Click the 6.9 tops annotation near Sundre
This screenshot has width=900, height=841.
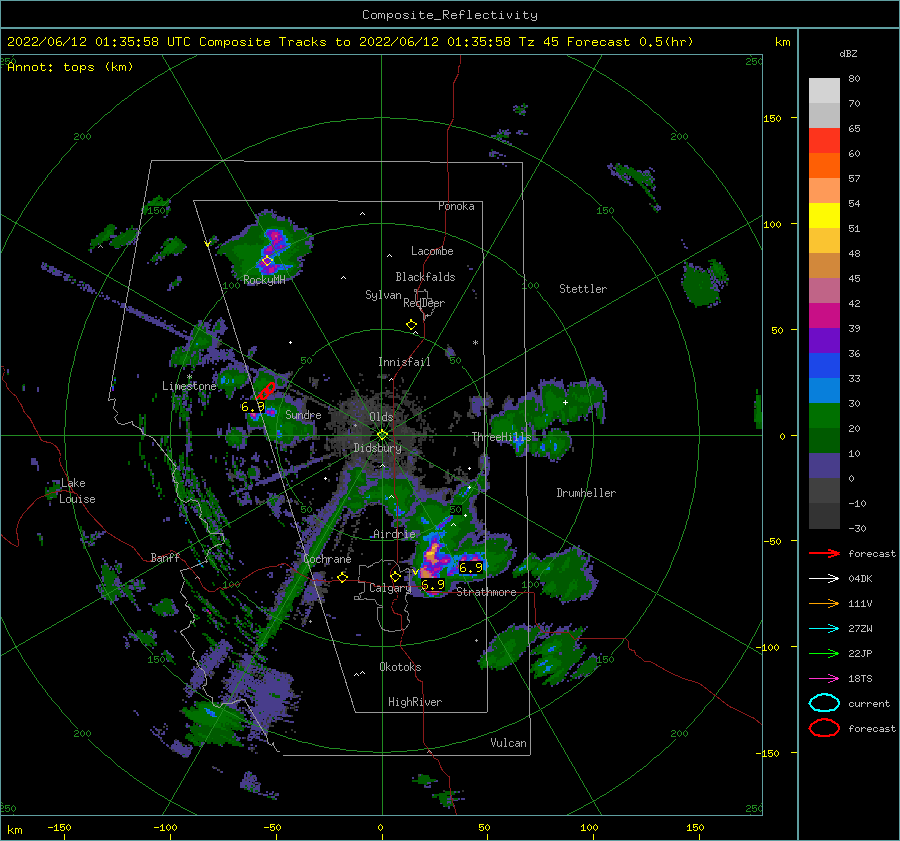coord(253,407)
